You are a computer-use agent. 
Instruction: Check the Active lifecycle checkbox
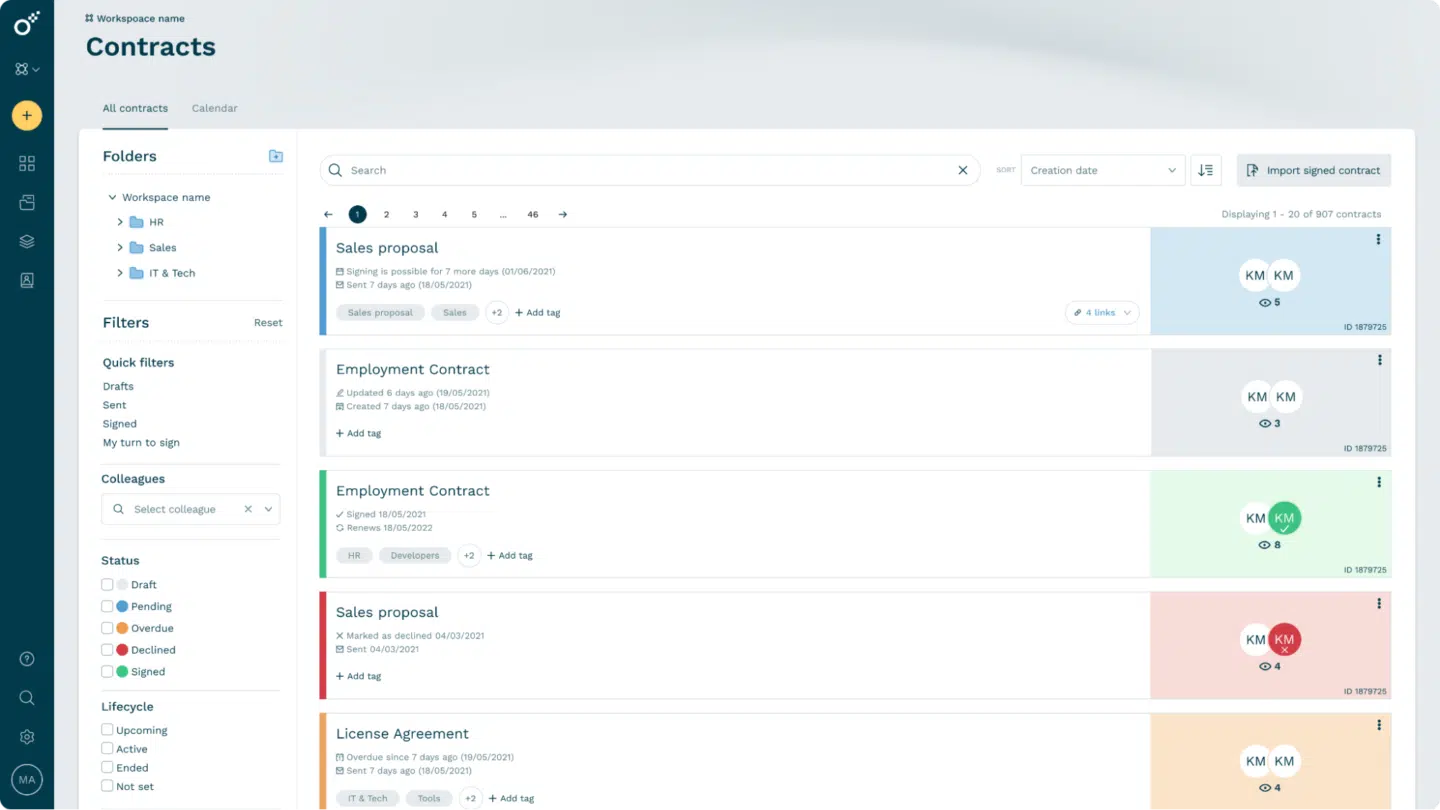tap(107, 748)
